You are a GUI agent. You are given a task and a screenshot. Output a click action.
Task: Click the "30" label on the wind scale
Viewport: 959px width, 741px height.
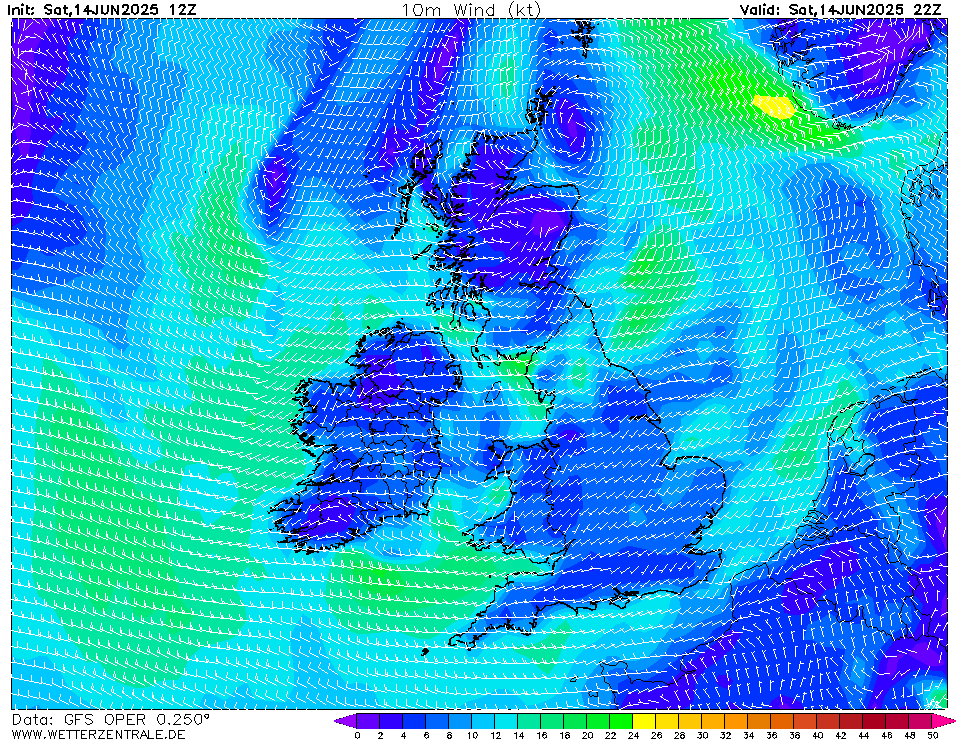702,735
